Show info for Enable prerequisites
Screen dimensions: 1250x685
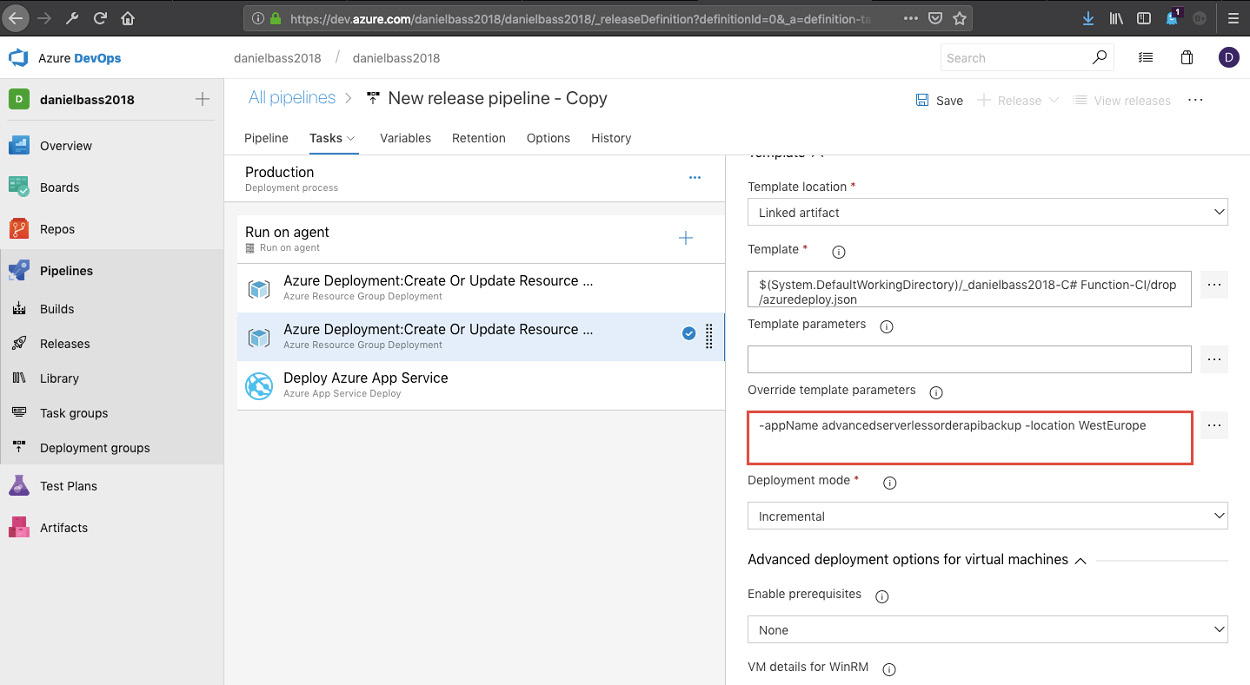click(x=882, y=597)
